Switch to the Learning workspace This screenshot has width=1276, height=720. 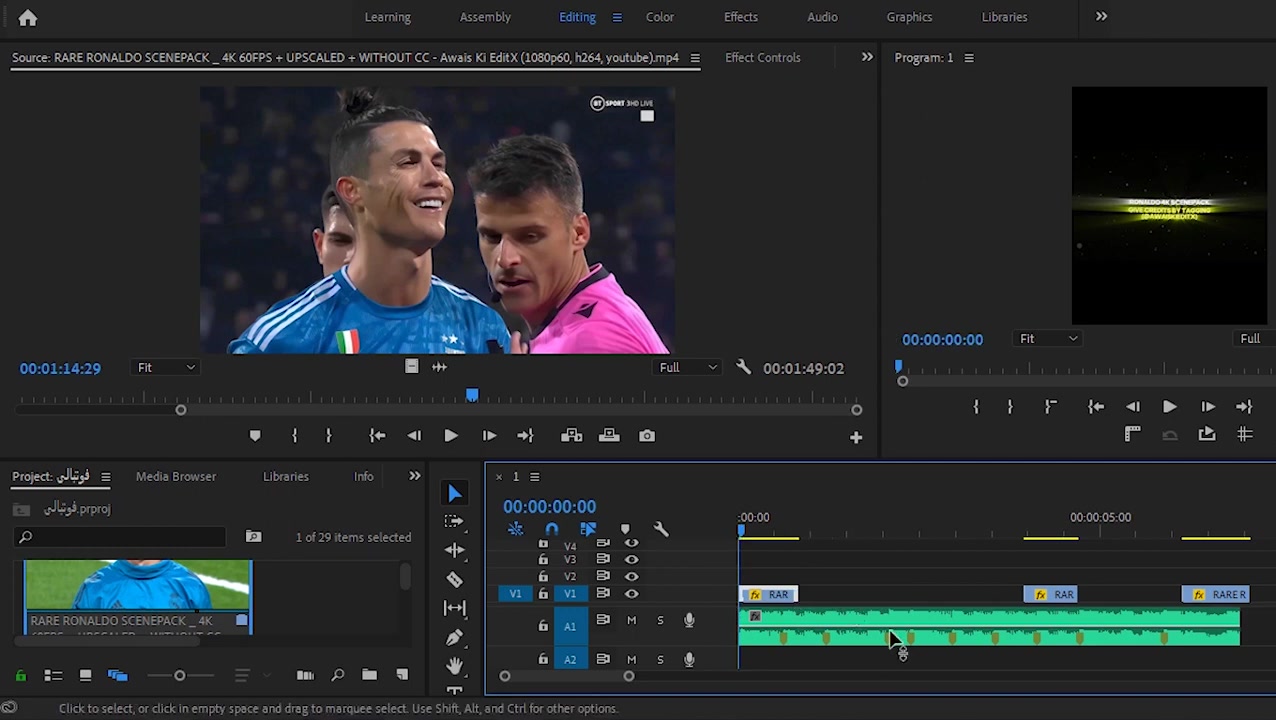(387, 17)
